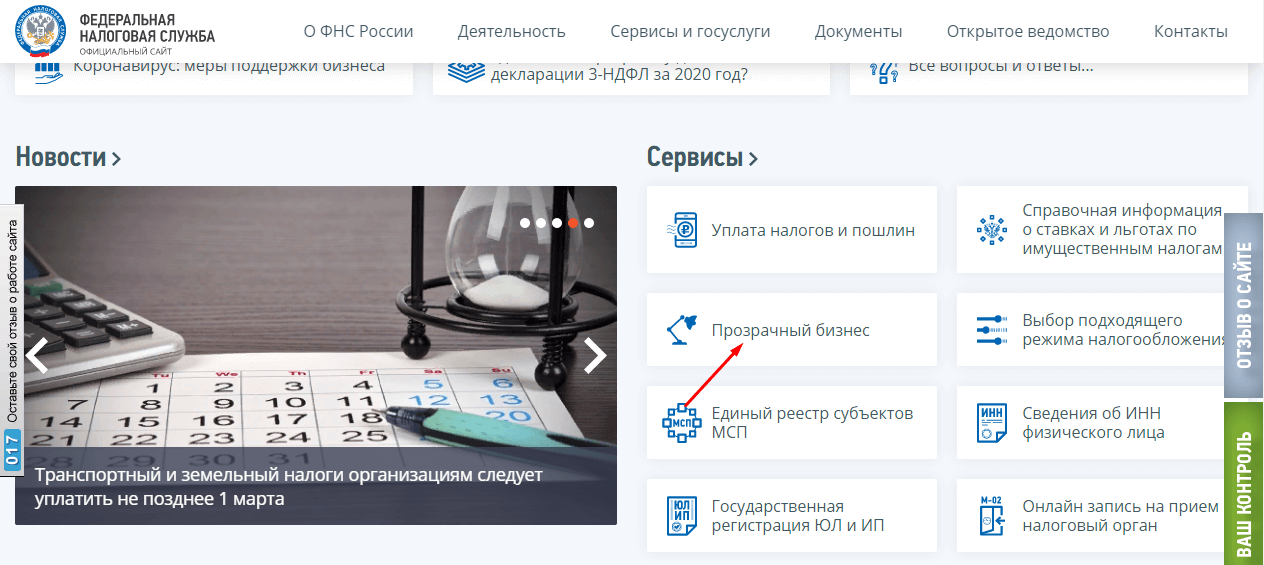Viewport: 1264px width, 565px height.
Task: Open the transport and land tax news headline
Action: [289, 487]
